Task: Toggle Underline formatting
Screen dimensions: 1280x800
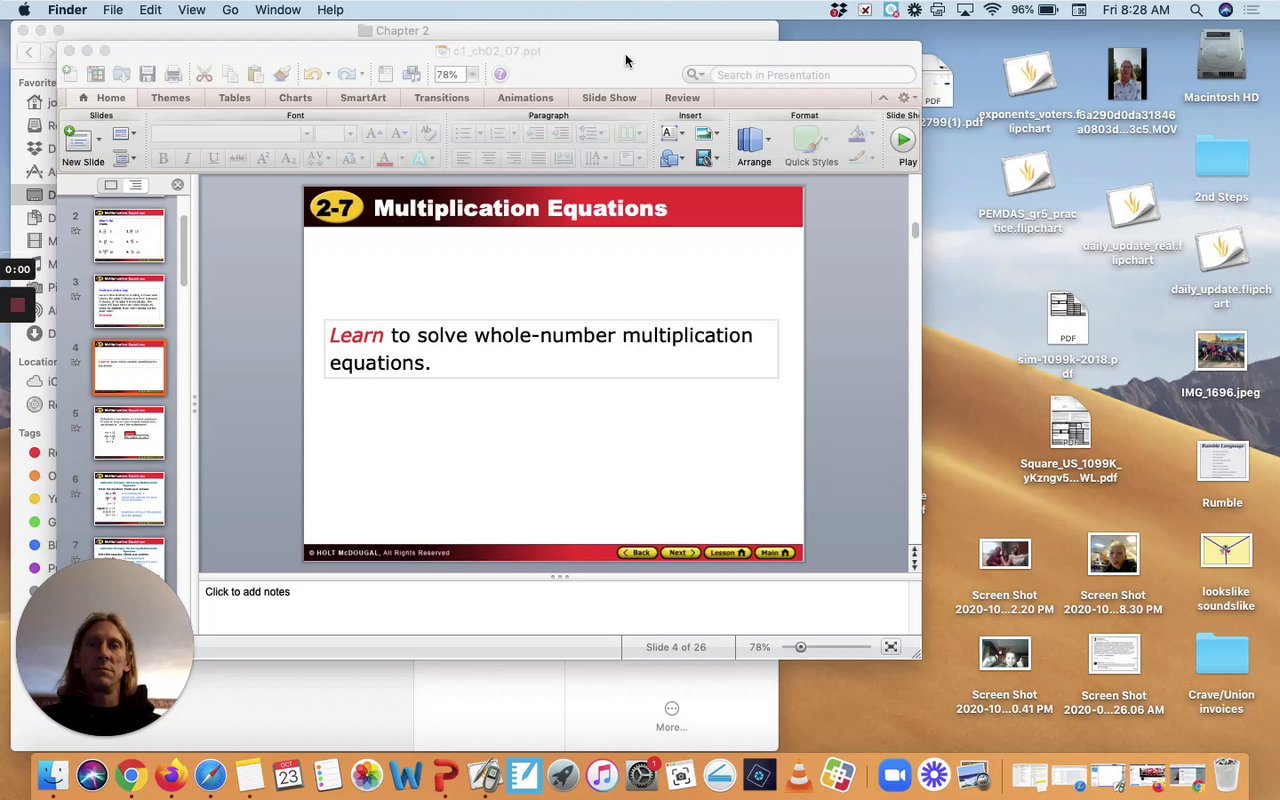Action: pyautogui.click(x=213, y=158)
